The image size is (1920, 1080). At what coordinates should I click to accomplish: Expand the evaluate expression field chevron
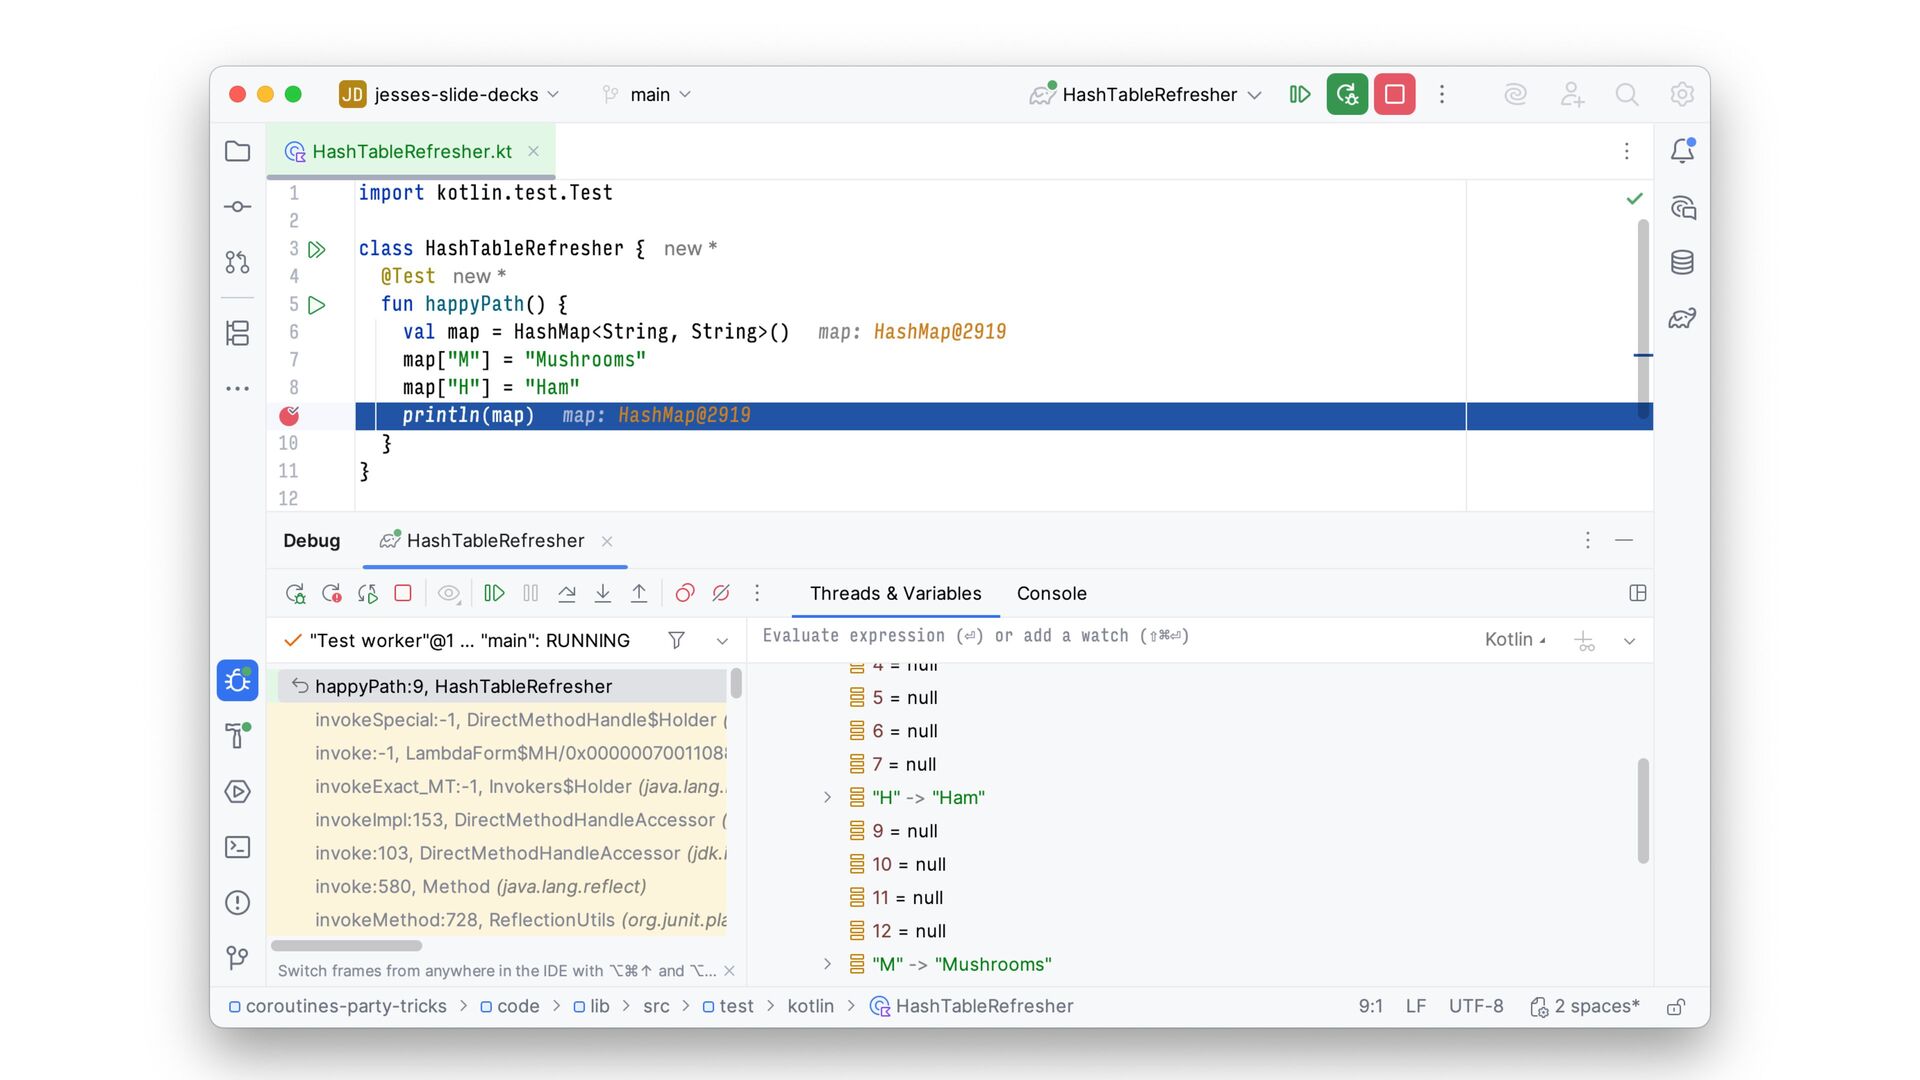[x=1629, y=641]
